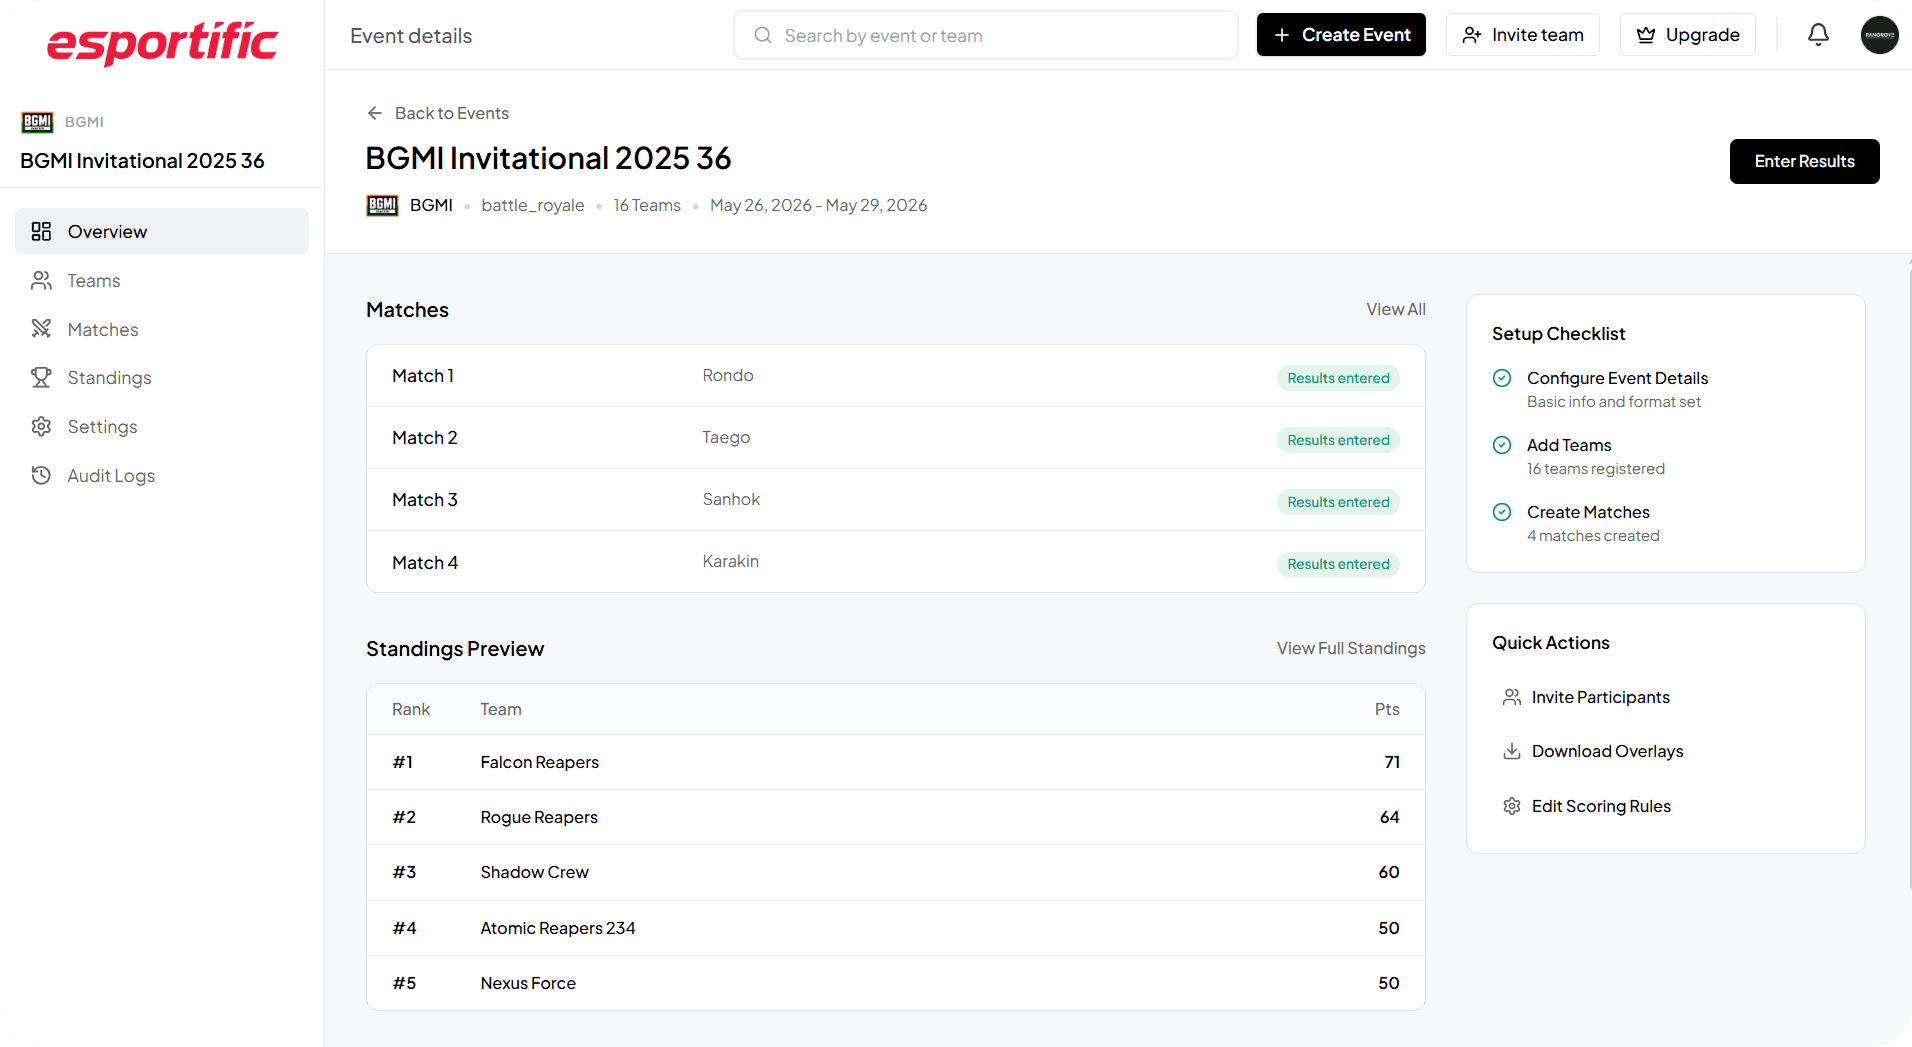Screen dimensions: 1912x1047
Task: Click the Create Event button
Action: pyautogui.click(x=1341, y=35)
